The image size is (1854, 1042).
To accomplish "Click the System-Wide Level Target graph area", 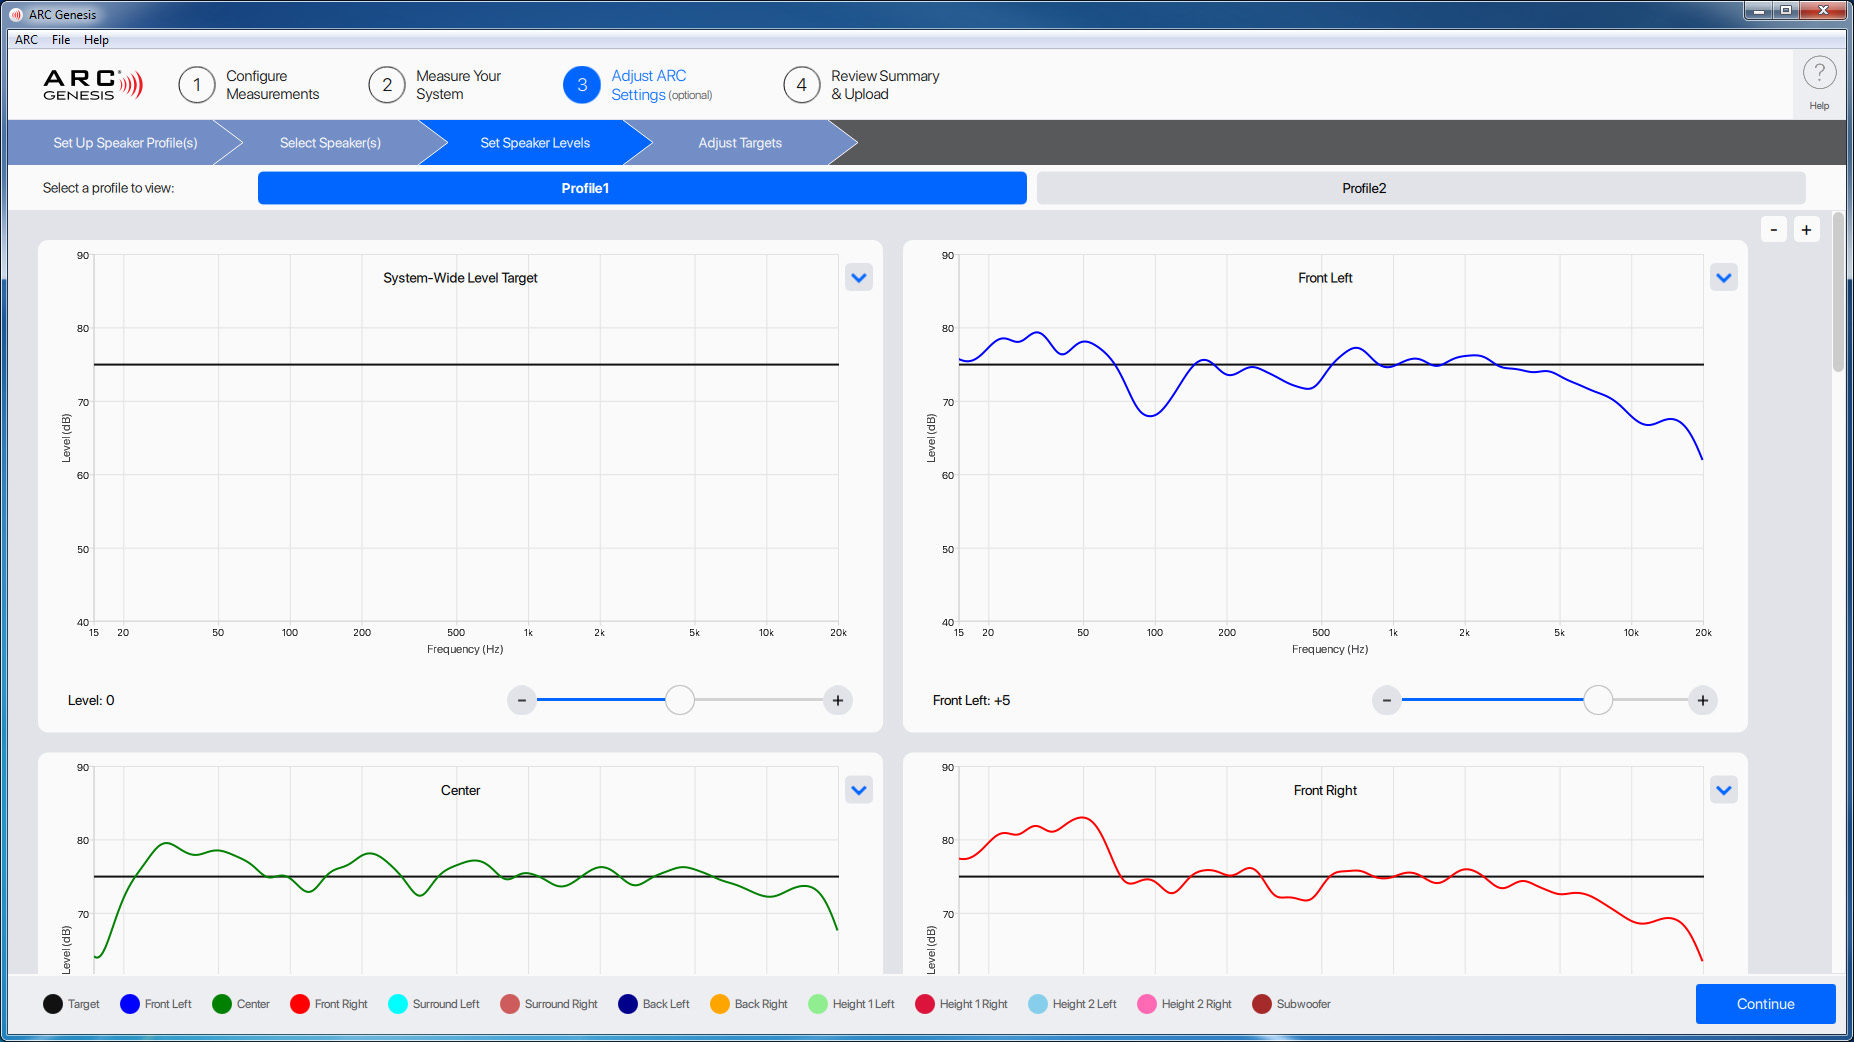I will [466, 438].
